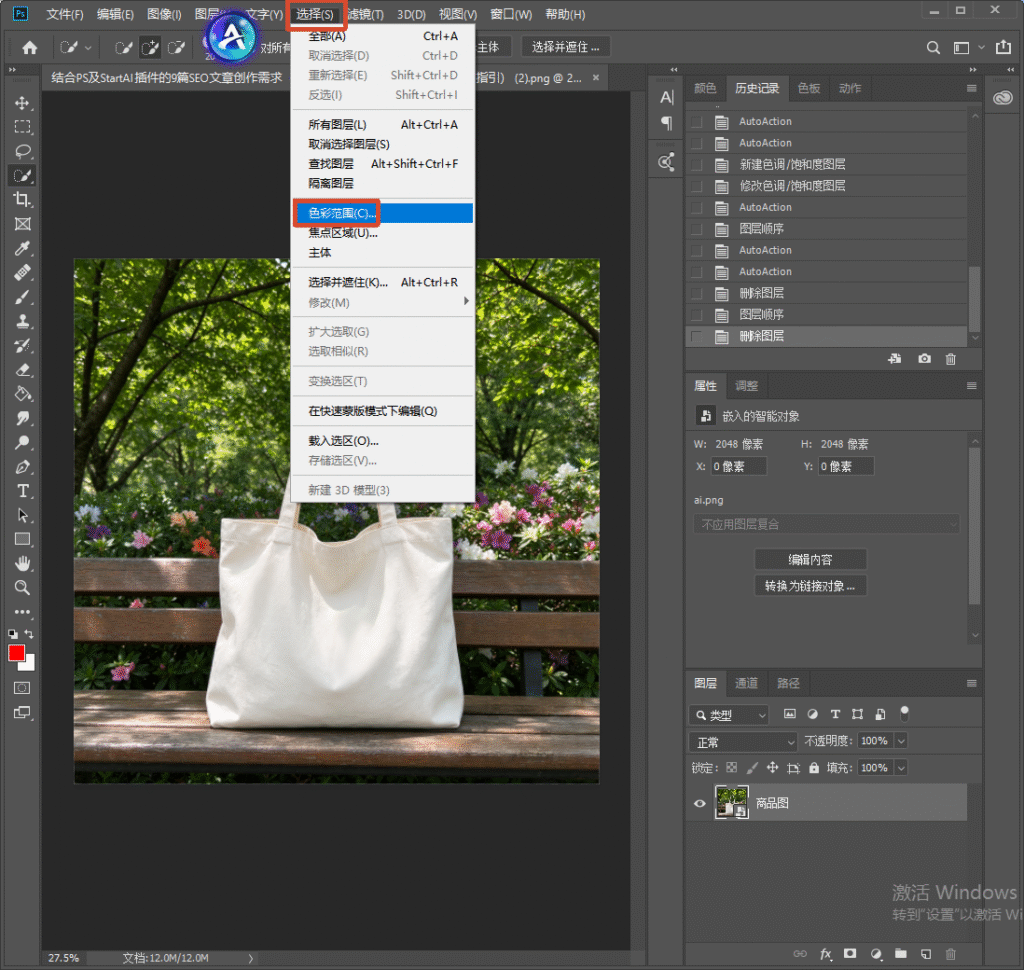Click the Home icon in options bar
Screen dimensions: 1024x970
click(29, 47)
